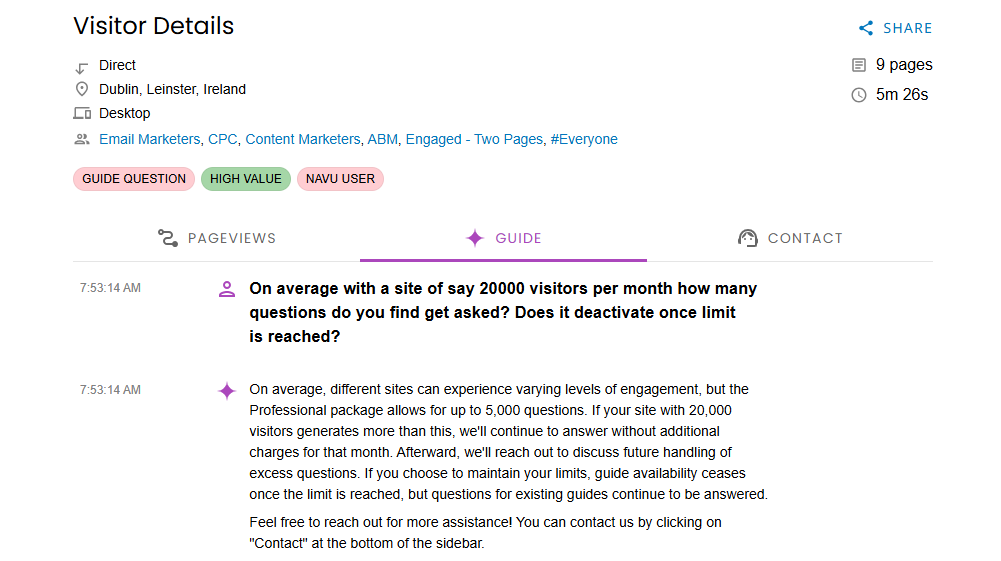Click the session duration clock icon
The height and width of the screenshot is (561, 1001).
pos(858,95)
